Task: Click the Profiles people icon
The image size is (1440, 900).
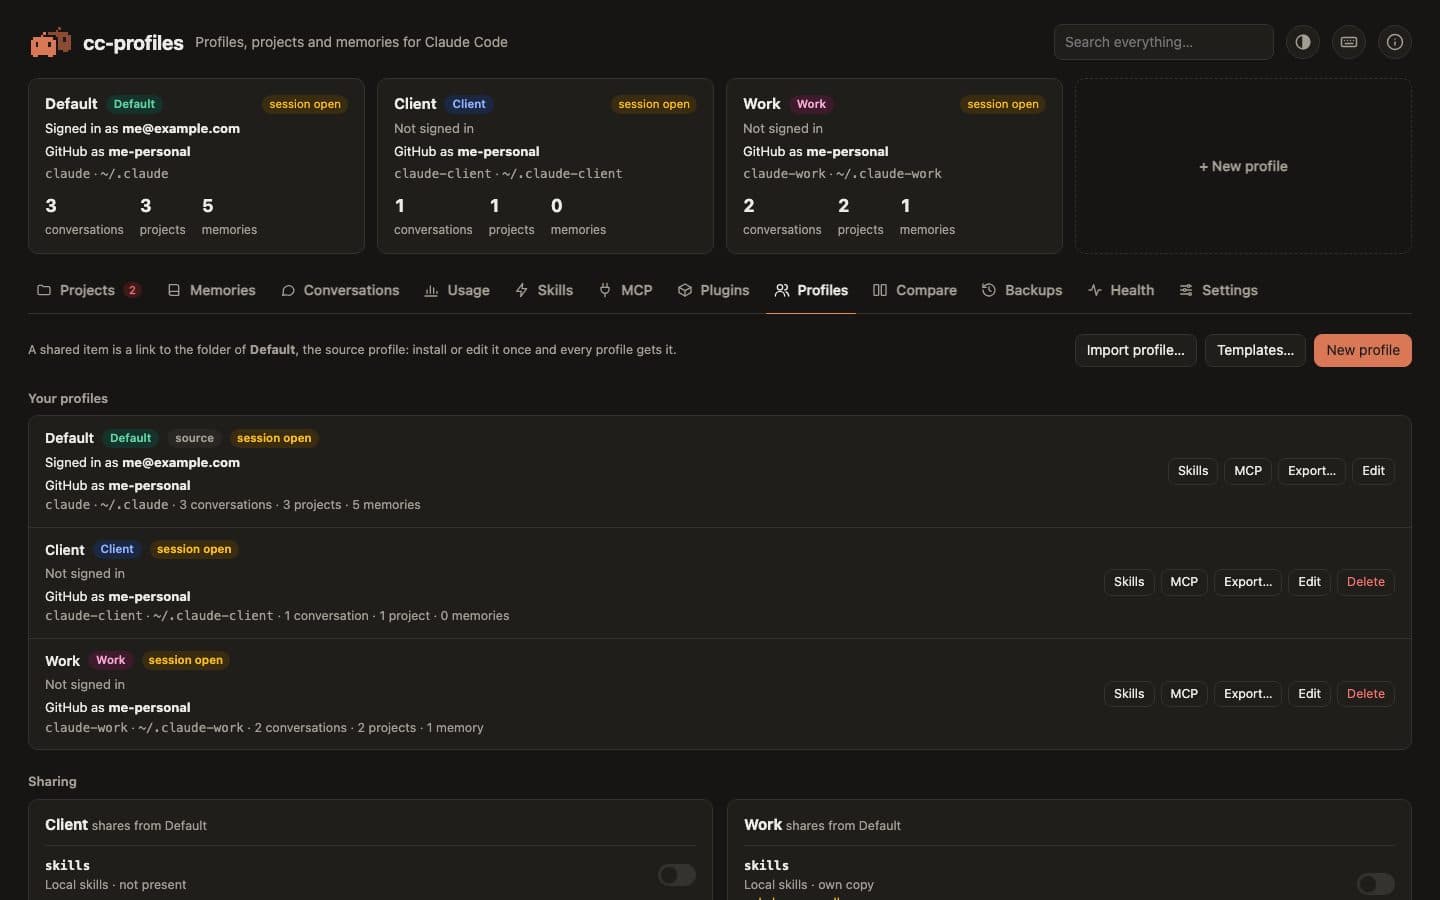Action: click(782, 290)
